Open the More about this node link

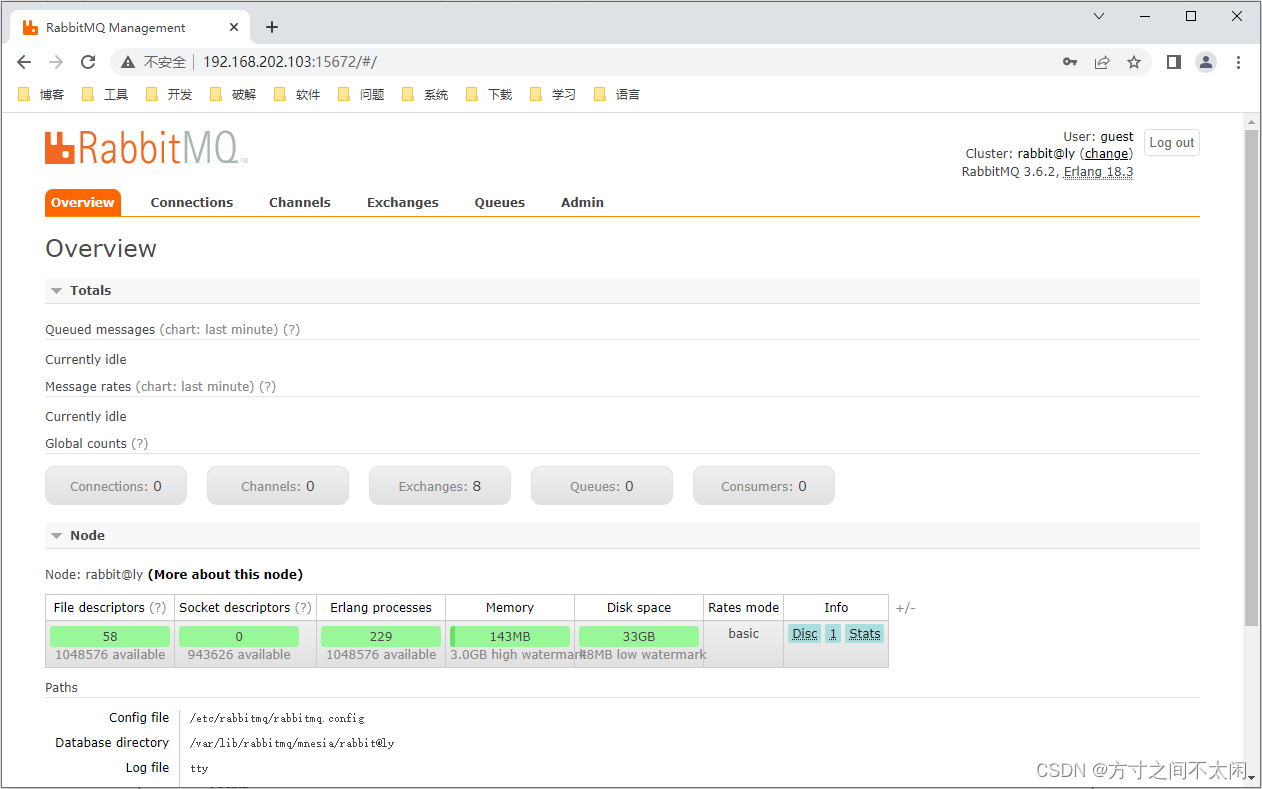coord(225,574)
